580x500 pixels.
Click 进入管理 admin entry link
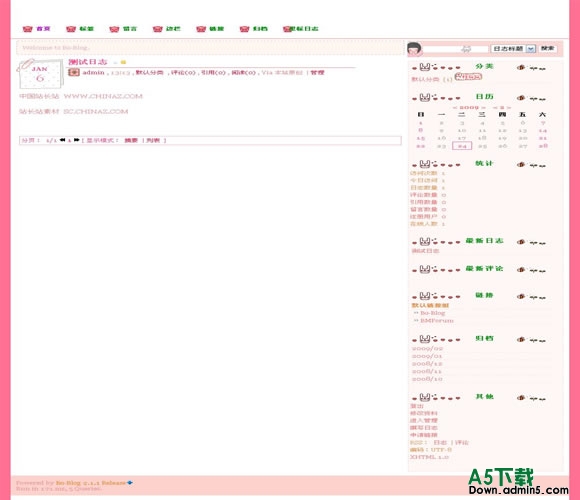tap(424, 420)
